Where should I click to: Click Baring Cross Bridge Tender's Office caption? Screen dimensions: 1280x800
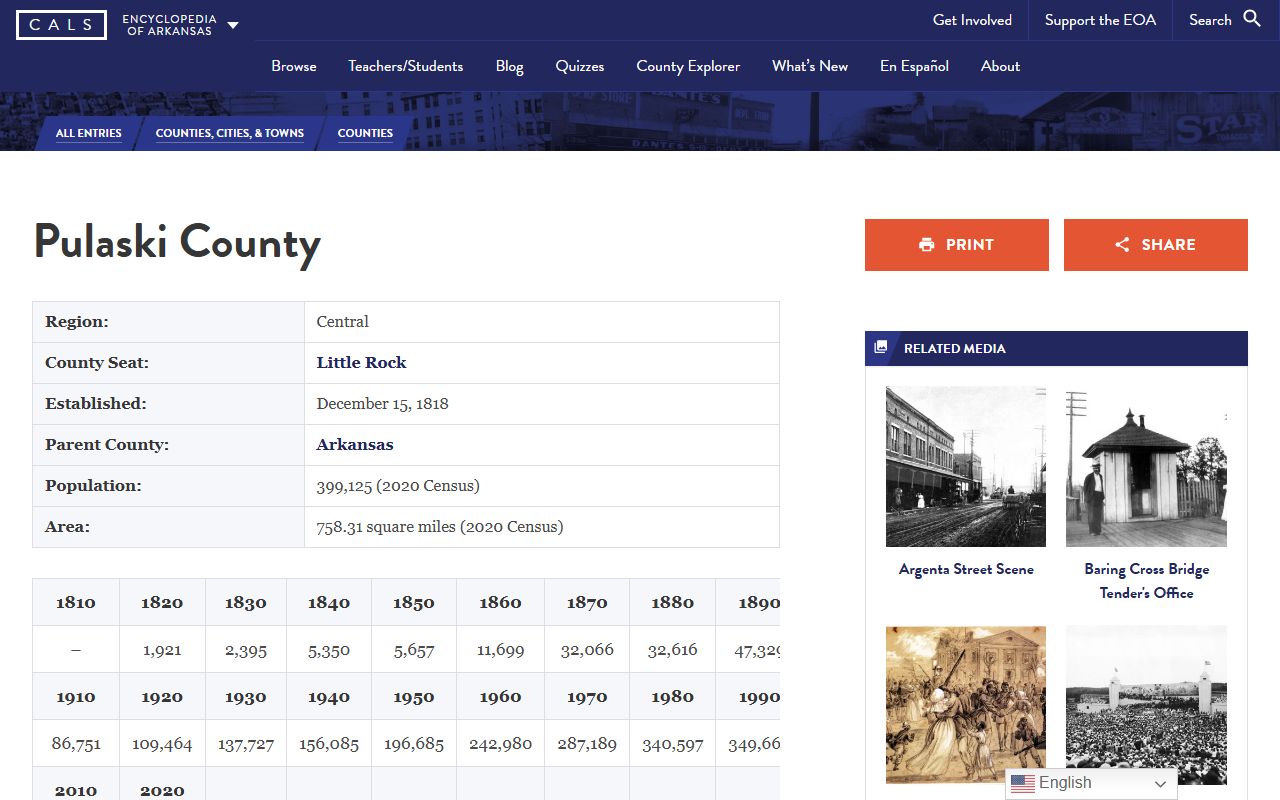click(x=1147, y=581)
